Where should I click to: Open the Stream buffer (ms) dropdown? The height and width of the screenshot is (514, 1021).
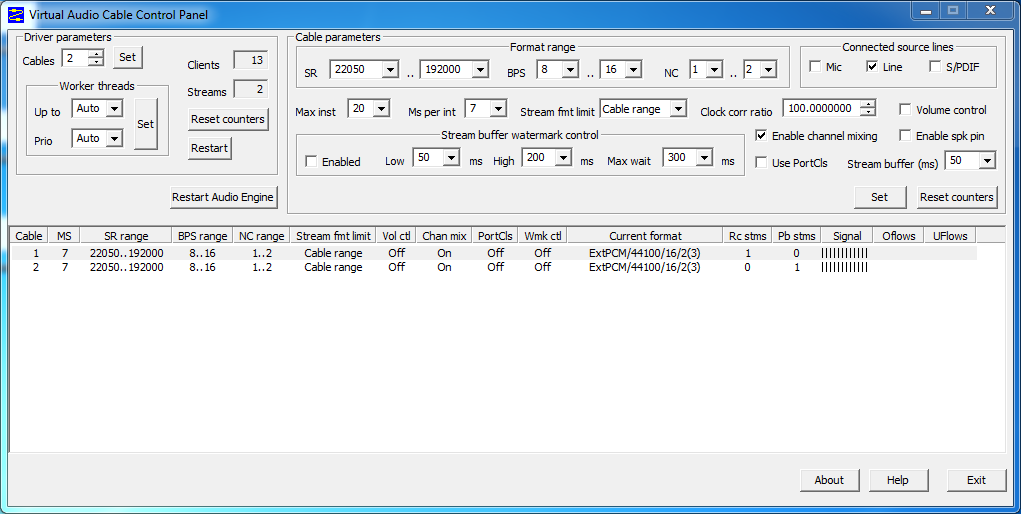(x=987, y=160)
